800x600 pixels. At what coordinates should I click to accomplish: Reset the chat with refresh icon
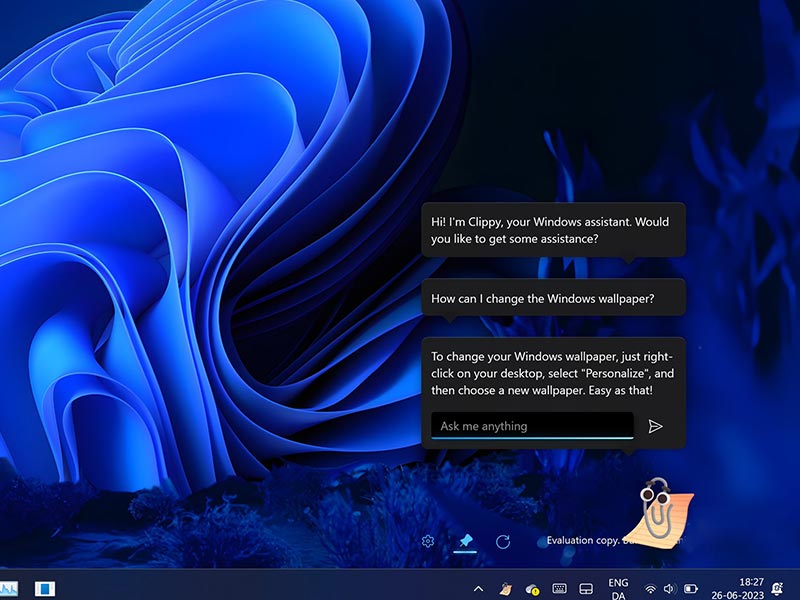pos(503,541)
